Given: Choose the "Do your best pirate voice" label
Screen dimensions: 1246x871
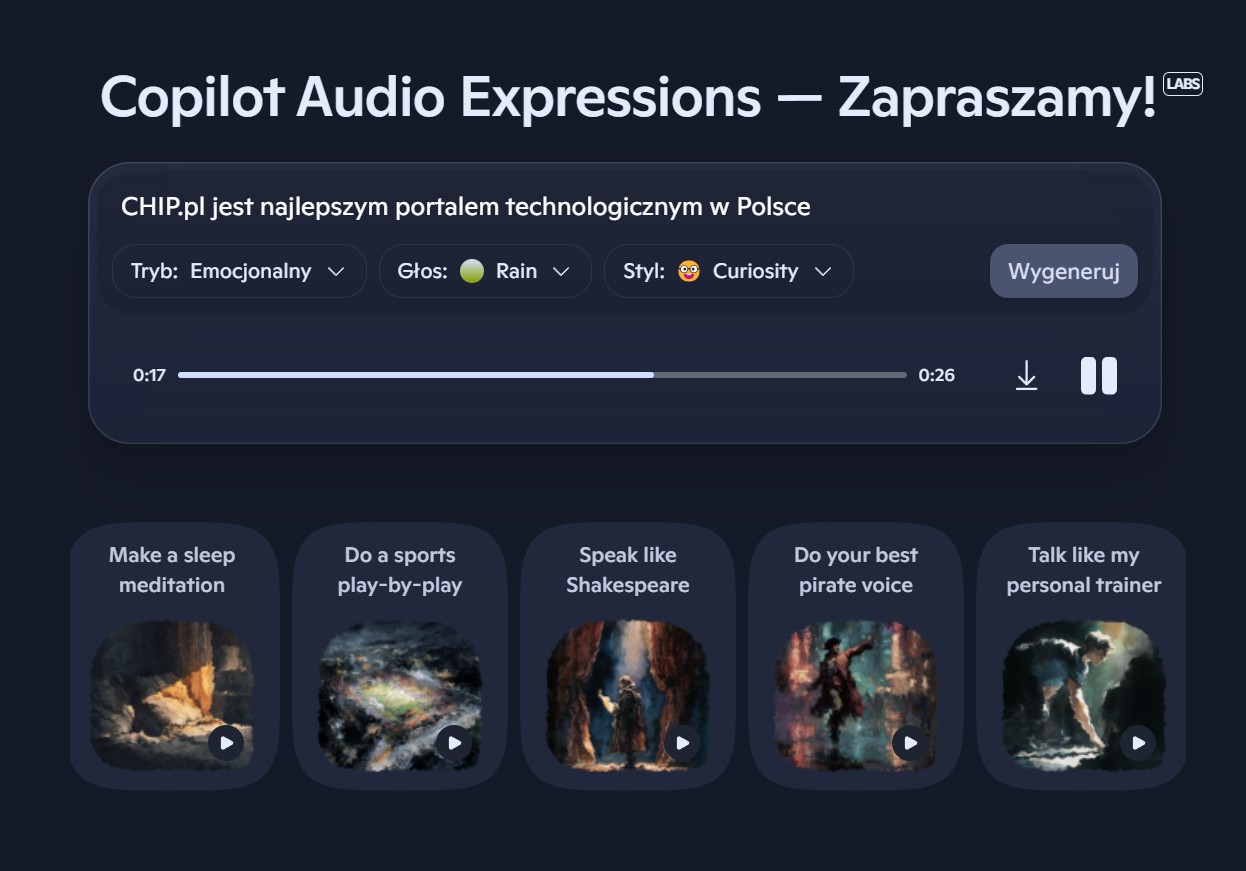Looking at the screenshot, I should click(856, 570).
